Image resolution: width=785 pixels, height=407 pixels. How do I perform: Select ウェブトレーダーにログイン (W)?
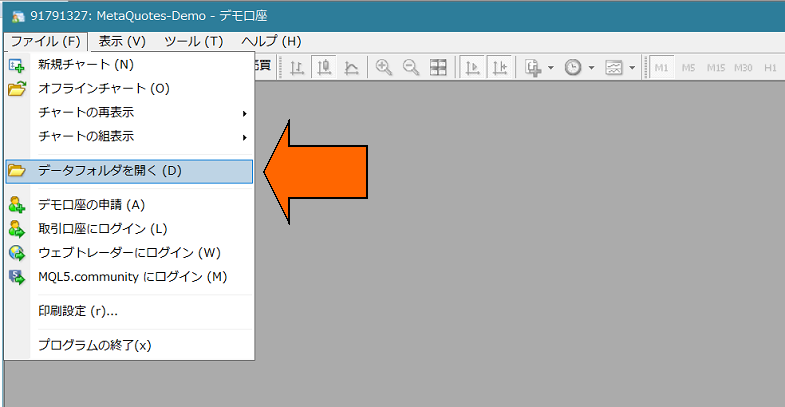tap(129, 253)
